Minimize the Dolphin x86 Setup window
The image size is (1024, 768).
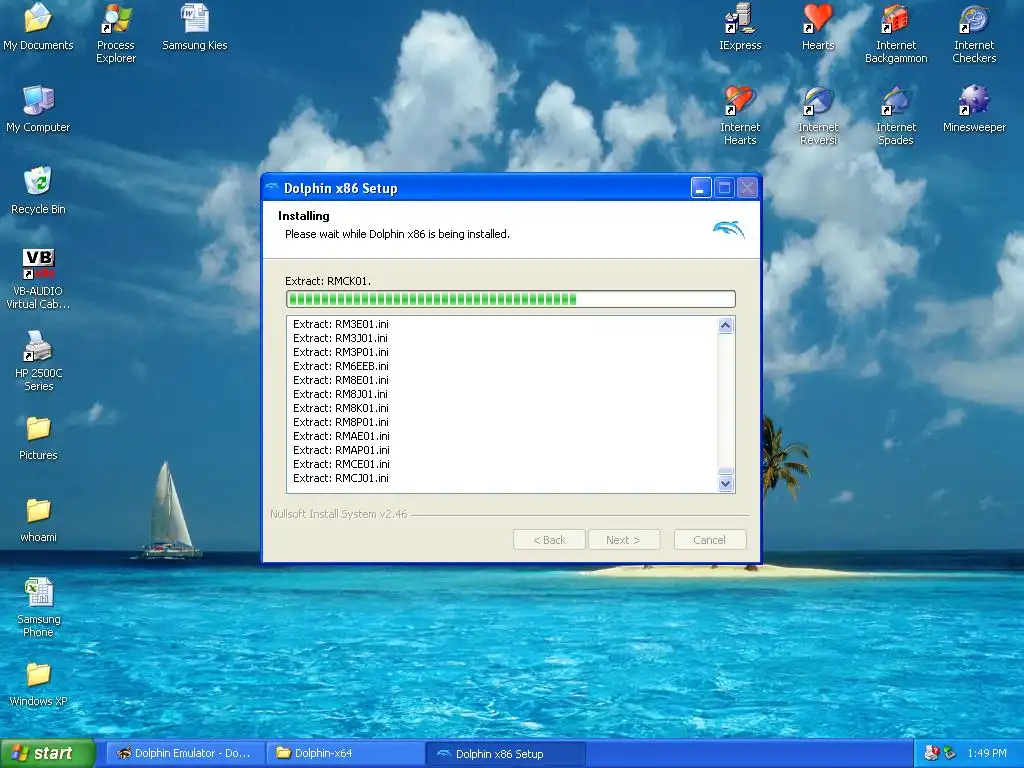(x=701, y=188)
